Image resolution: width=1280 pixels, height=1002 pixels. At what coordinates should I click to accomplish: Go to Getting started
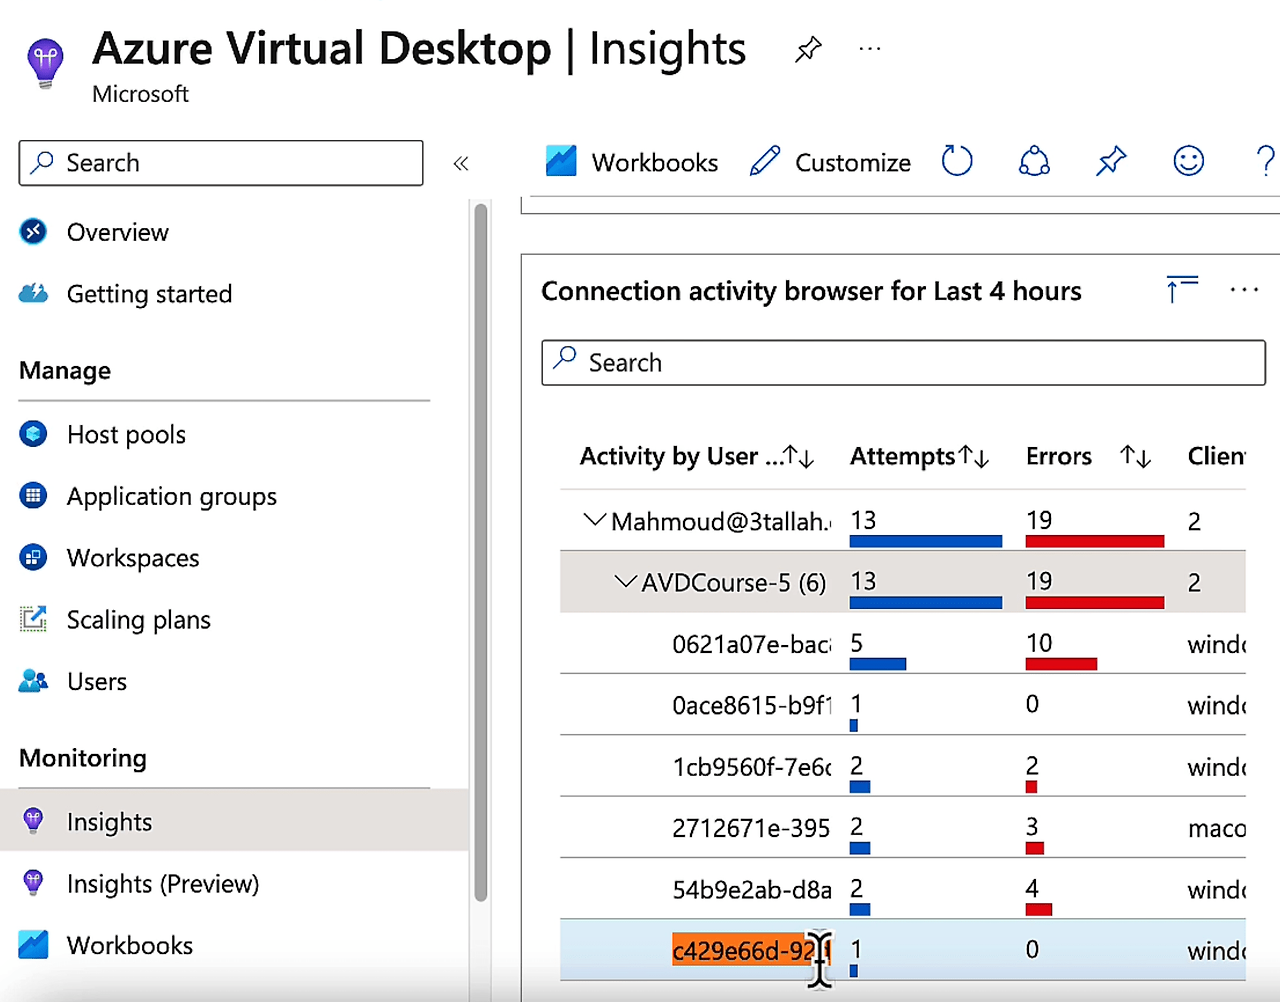149,294
